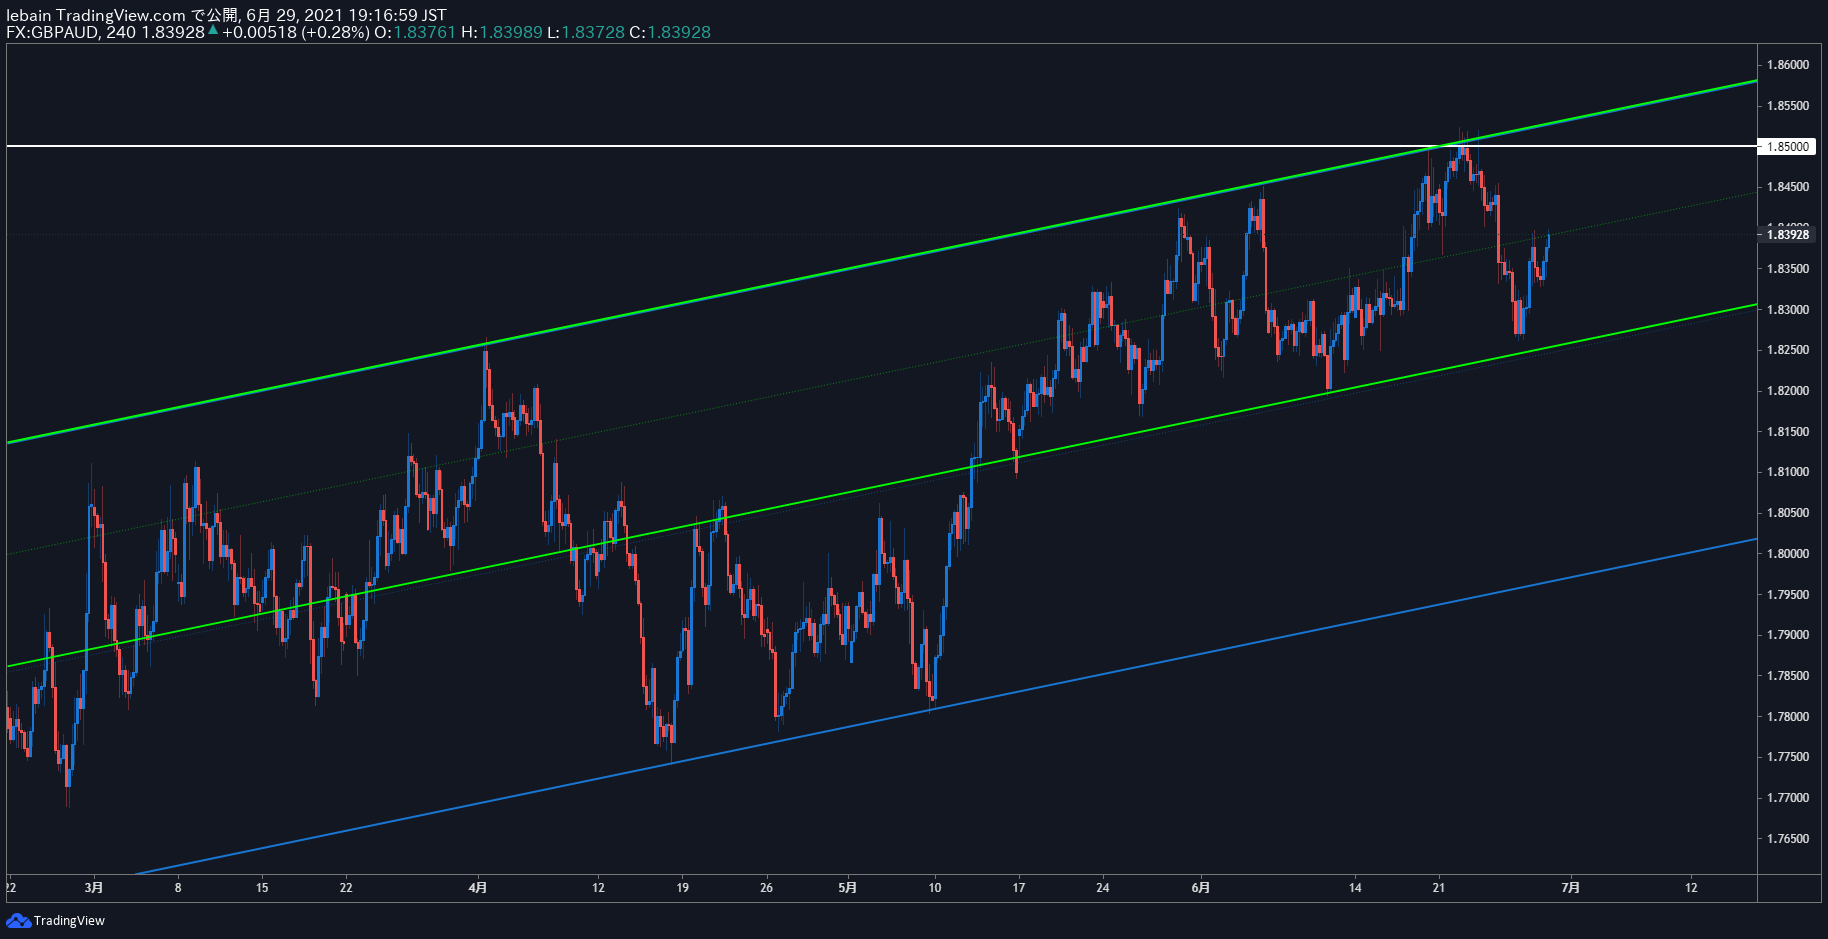Screen dimensions: 1828x939
Task: Click the 8 date axis label
Action: tap(178, 887)
